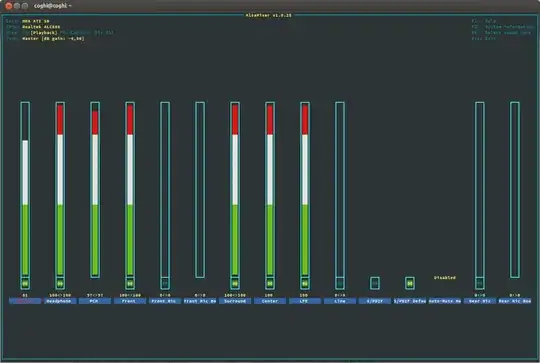Select the Rear Mic Boost channel label

[x=515, y=301]
